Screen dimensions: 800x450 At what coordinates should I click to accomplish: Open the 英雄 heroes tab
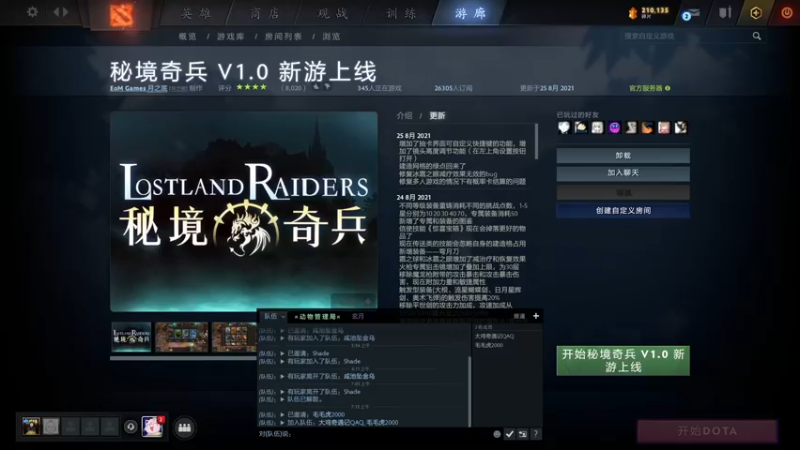(x=196, y=13)
